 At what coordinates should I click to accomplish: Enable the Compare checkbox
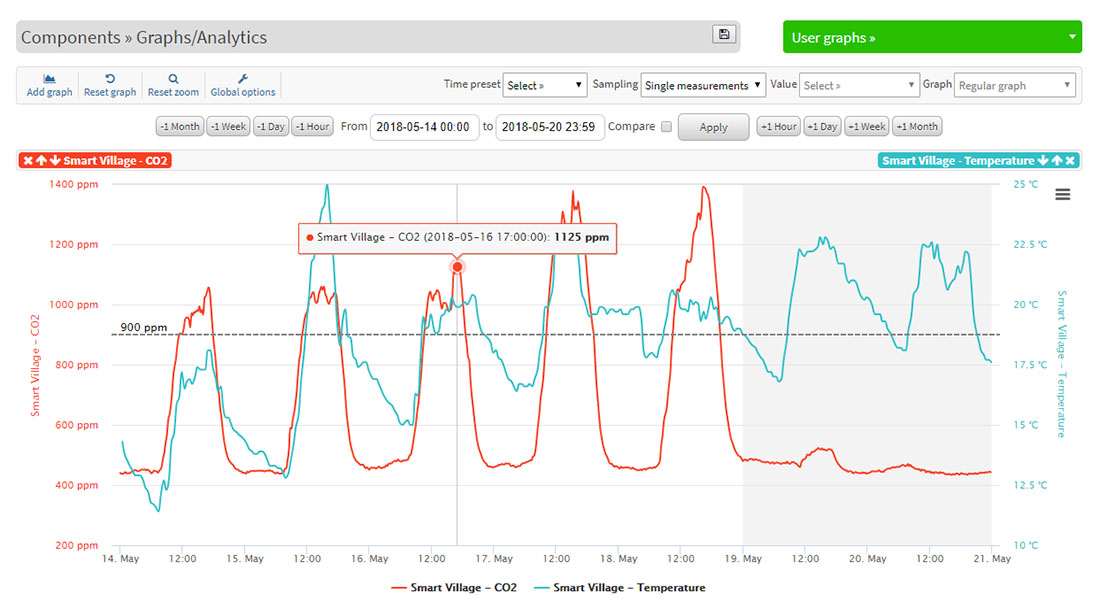coord(667,127)
